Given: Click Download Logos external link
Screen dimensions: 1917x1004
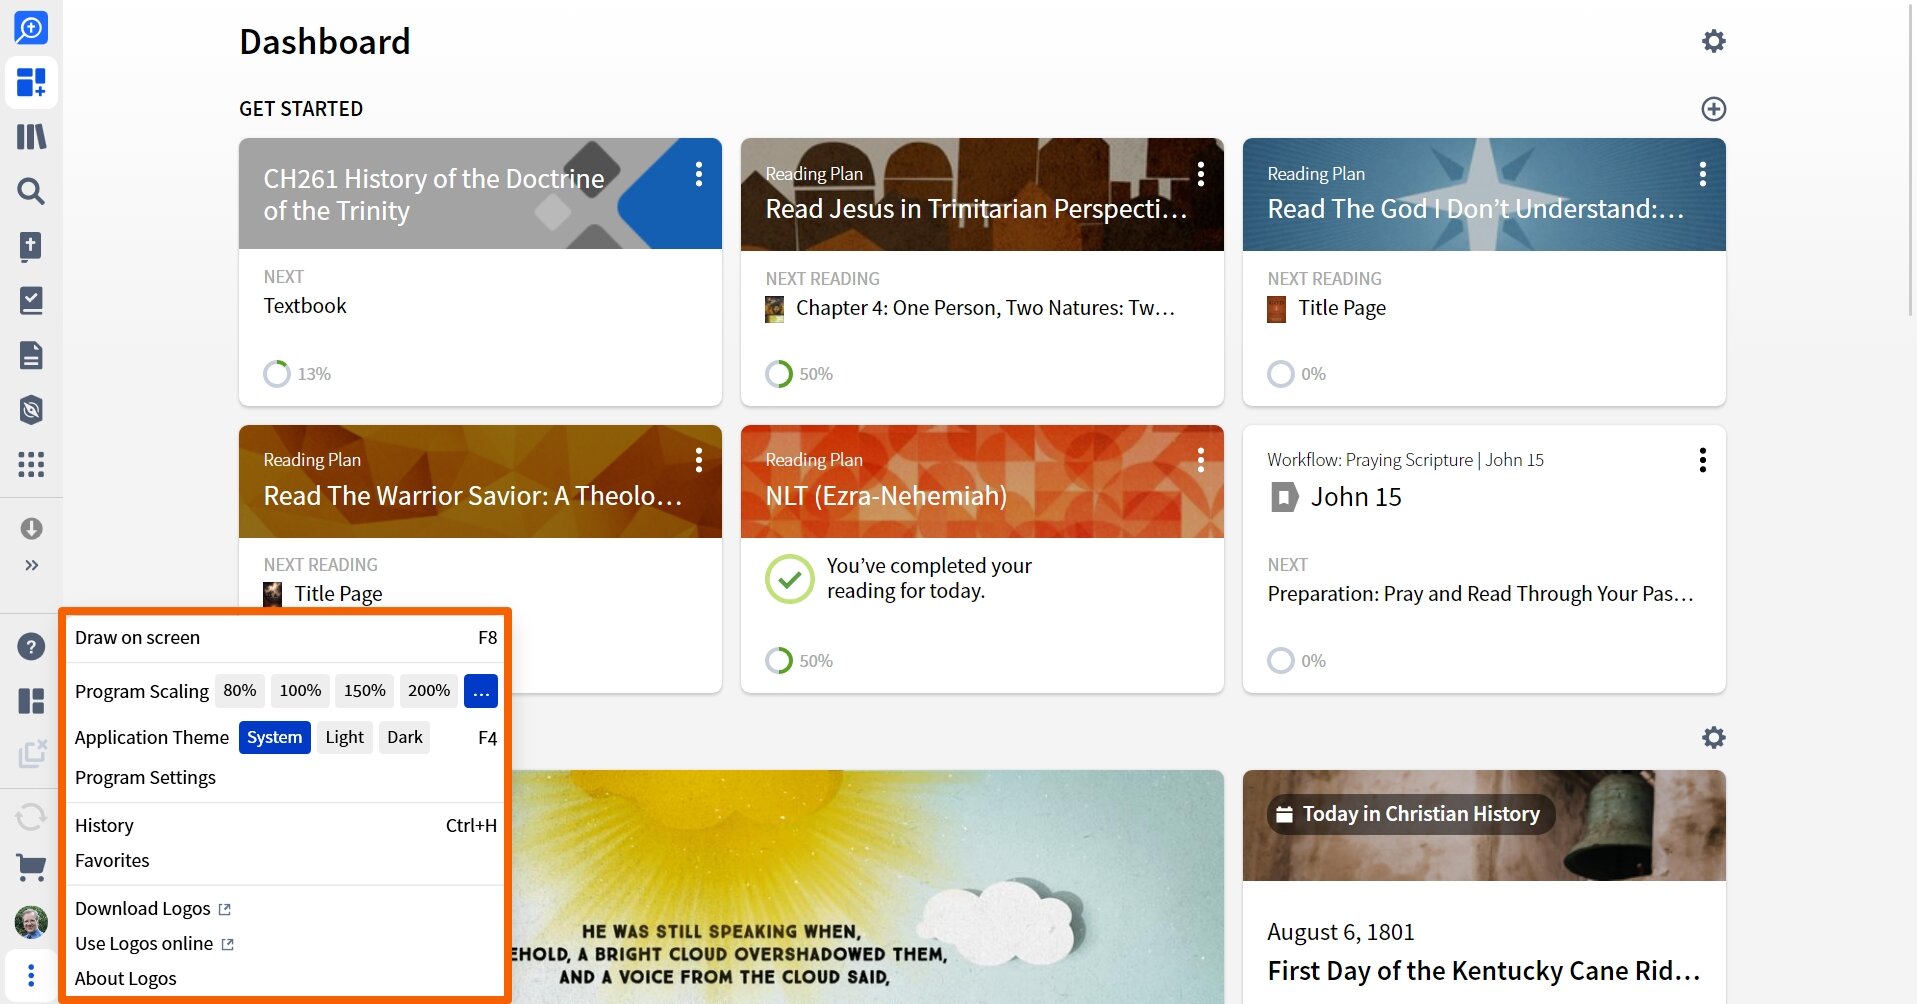Looking at the screenshot, I should pyautogui.click(x=153, y=909).
